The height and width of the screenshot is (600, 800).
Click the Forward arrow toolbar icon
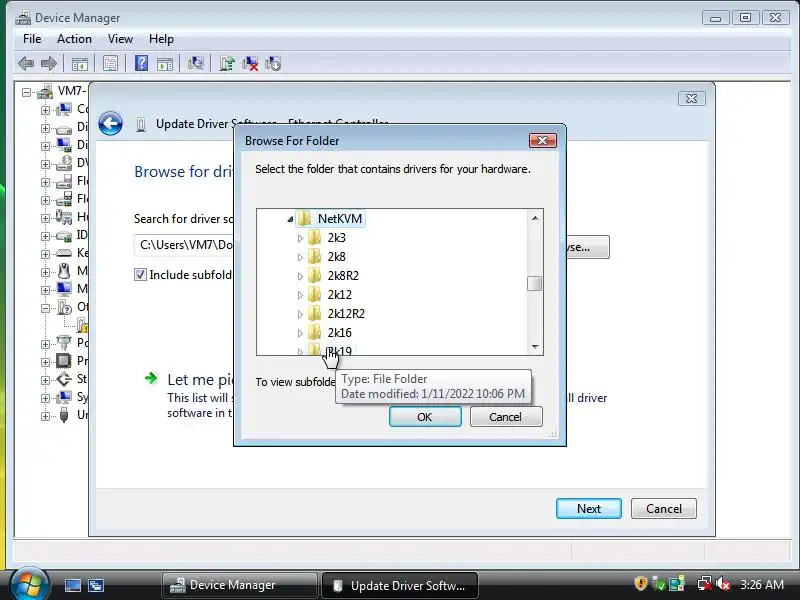point(48,64)
